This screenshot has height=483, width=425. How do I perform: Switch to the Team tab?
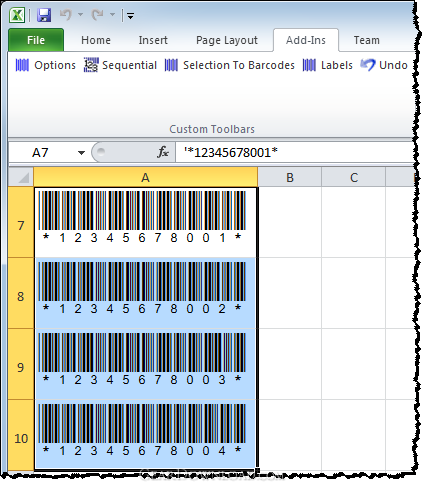(366, 40)
